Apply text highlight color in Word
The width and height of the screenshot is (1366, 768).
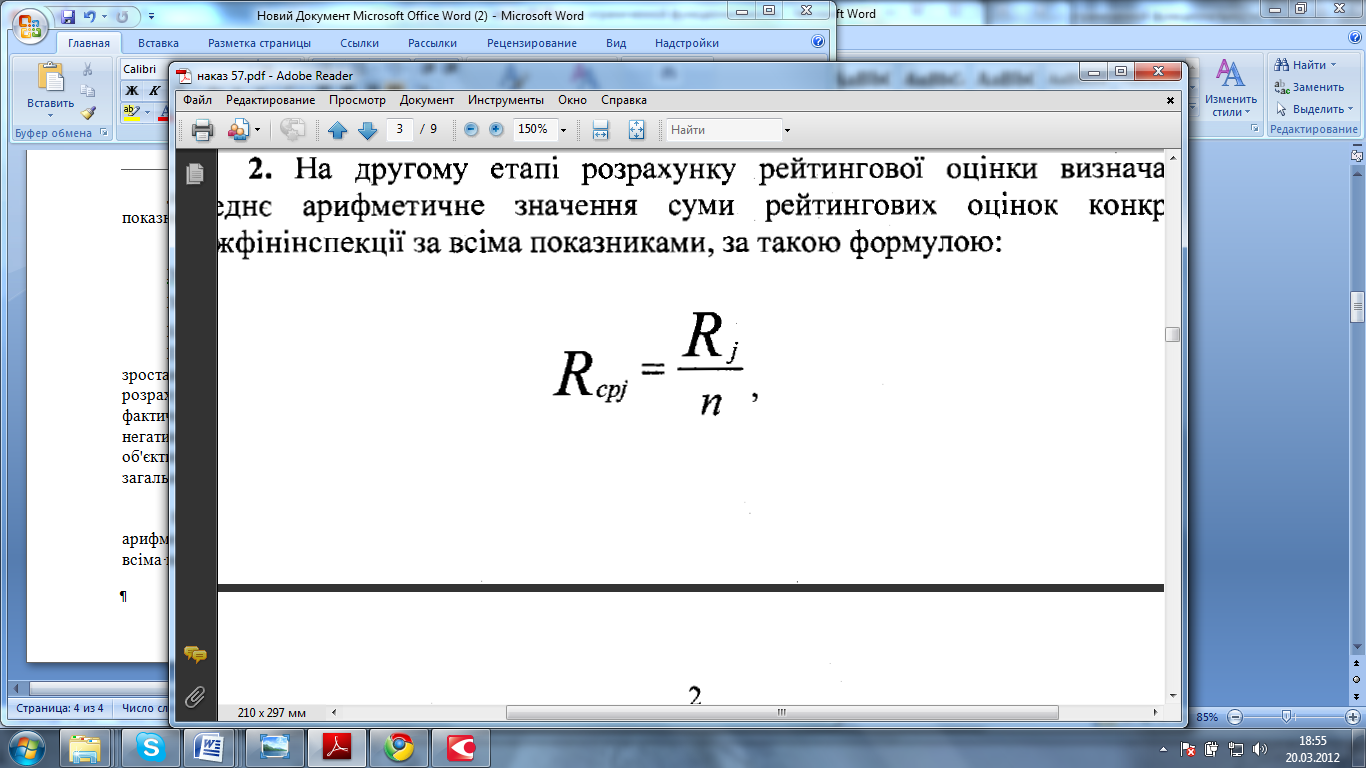(x=131, y=113)
